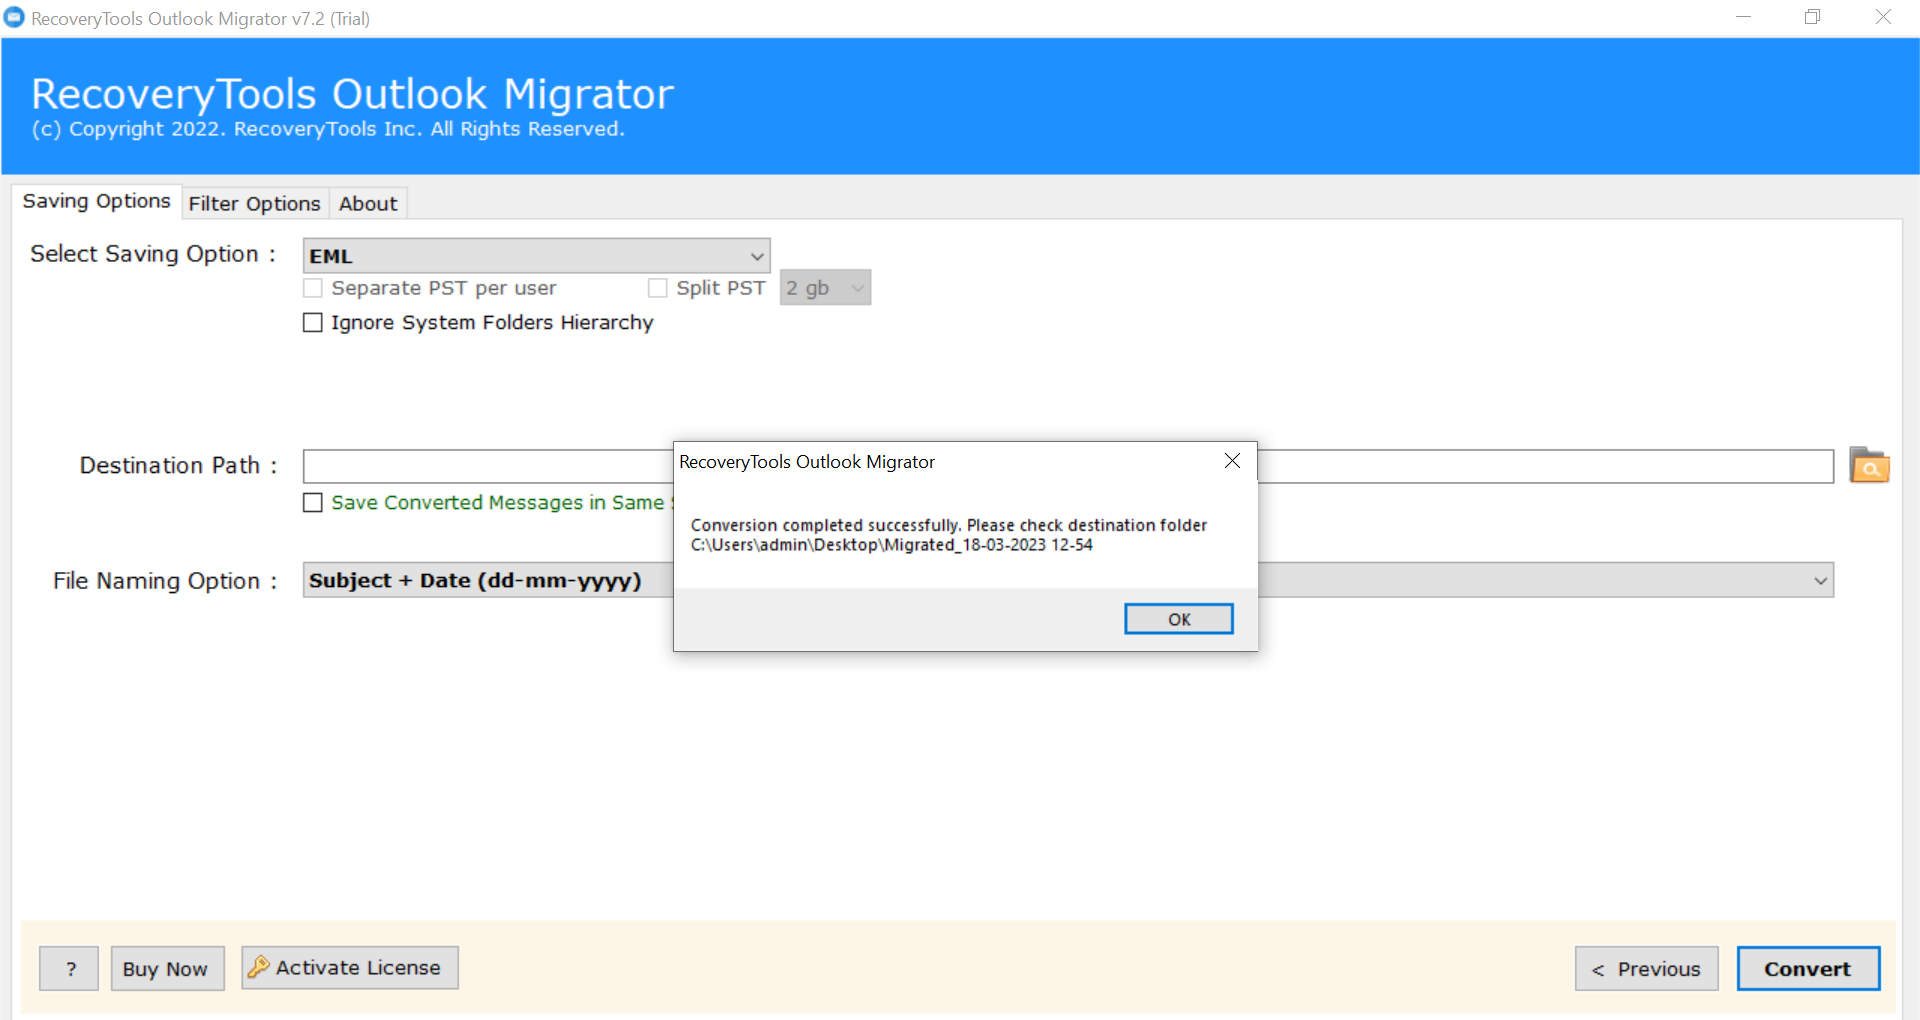
Task: Restore down the Outlook Migrator window
Action: coord(1812,17)
